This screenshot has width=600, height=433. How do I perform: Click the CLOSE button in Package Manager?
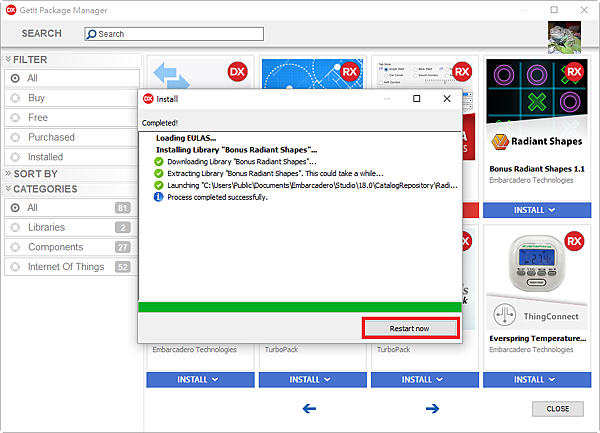(558, 409)
